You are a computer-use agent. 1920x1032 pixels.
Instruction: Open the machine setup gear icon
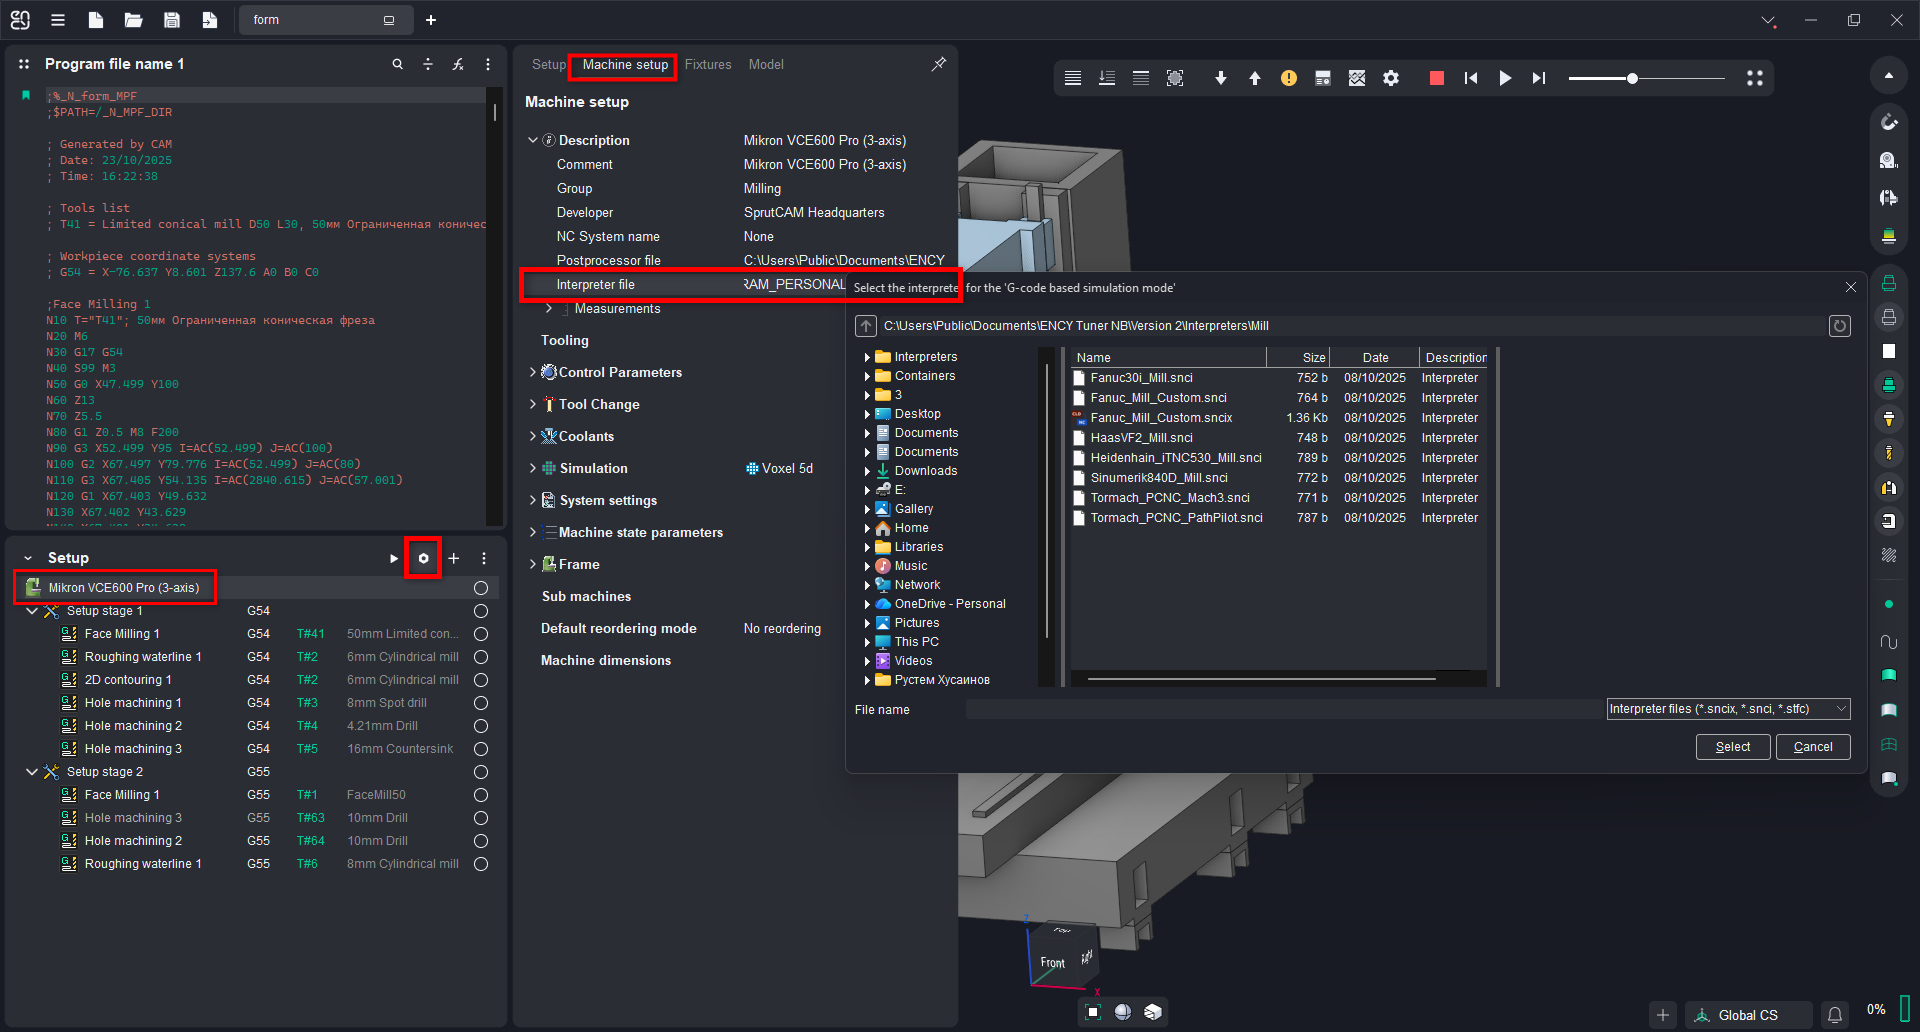(x=423, y=558)
